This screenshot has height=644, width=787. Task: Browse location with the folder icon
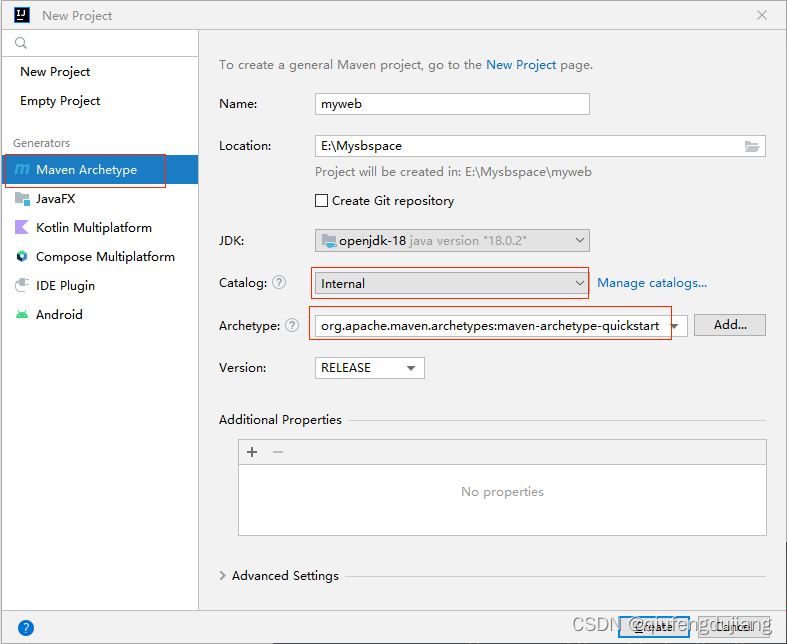point(751,146)
